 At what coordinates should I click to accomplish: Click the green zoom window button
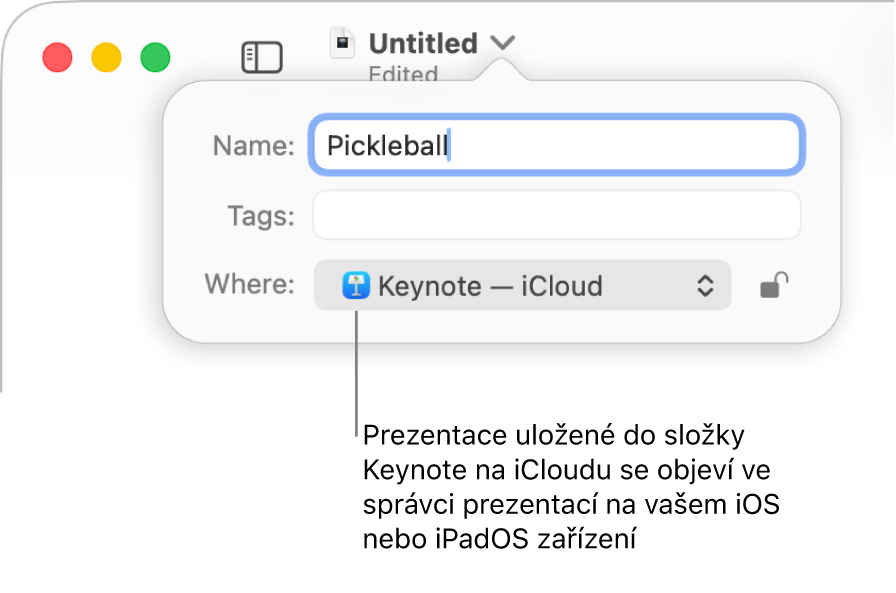(155, 57)
